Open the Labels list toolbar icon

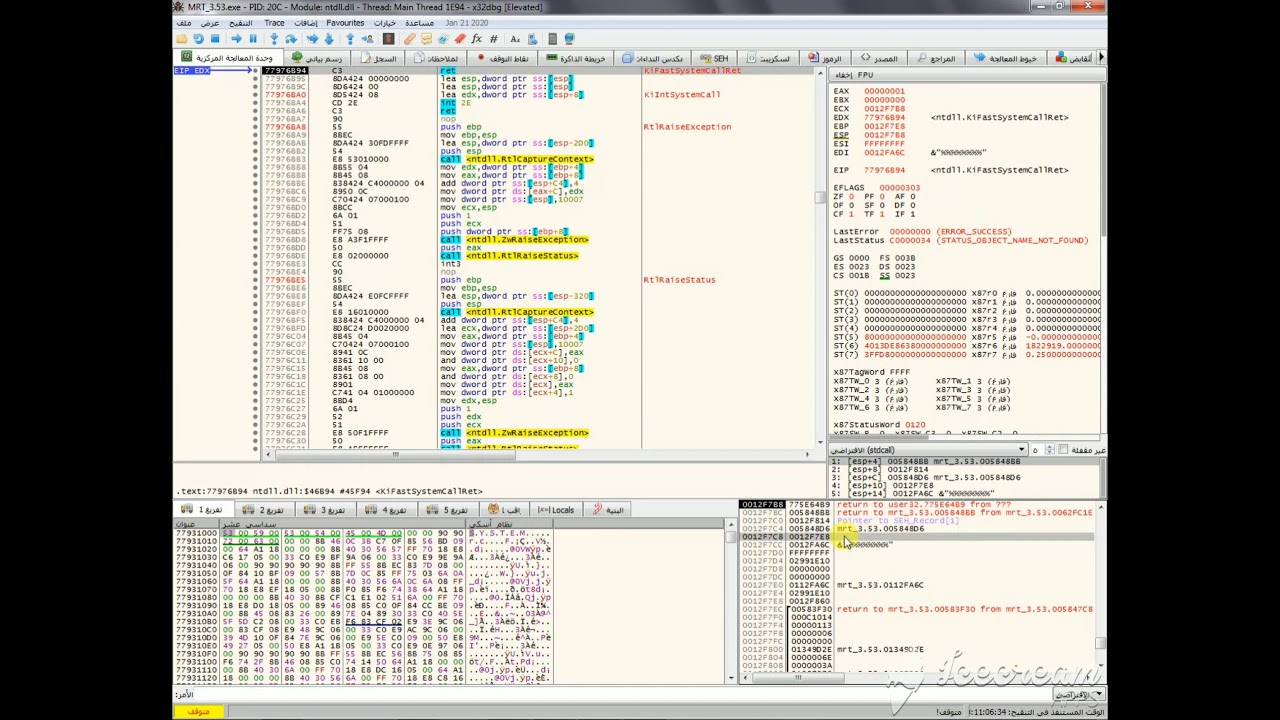pyautogui.click(x=442, y=39)
